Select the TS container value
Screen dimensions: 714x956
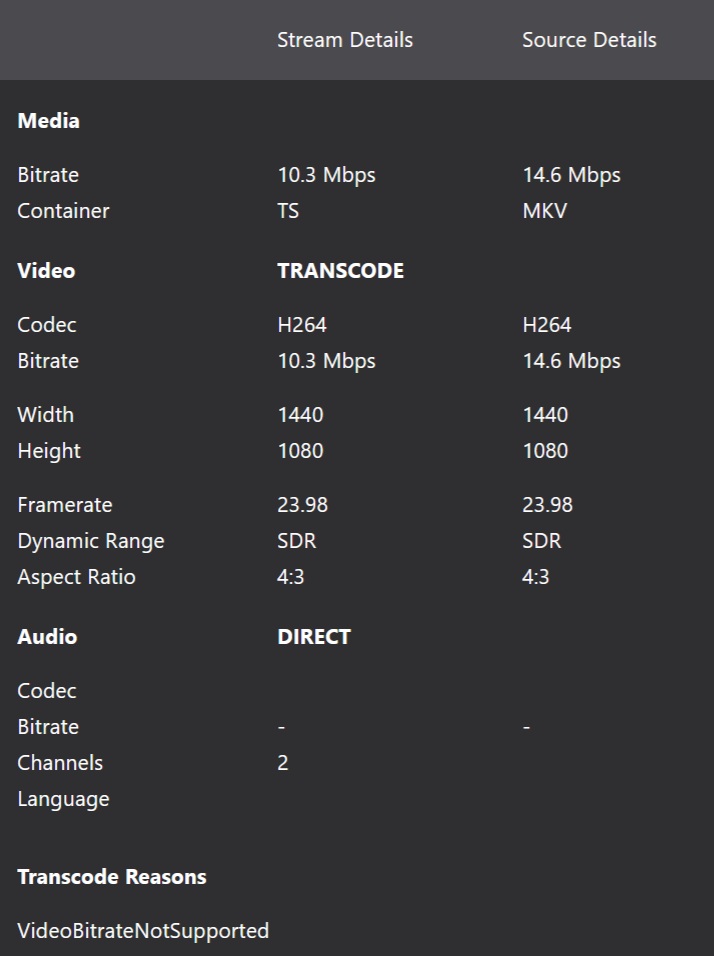pyautogui.click(x=288, y=211)
